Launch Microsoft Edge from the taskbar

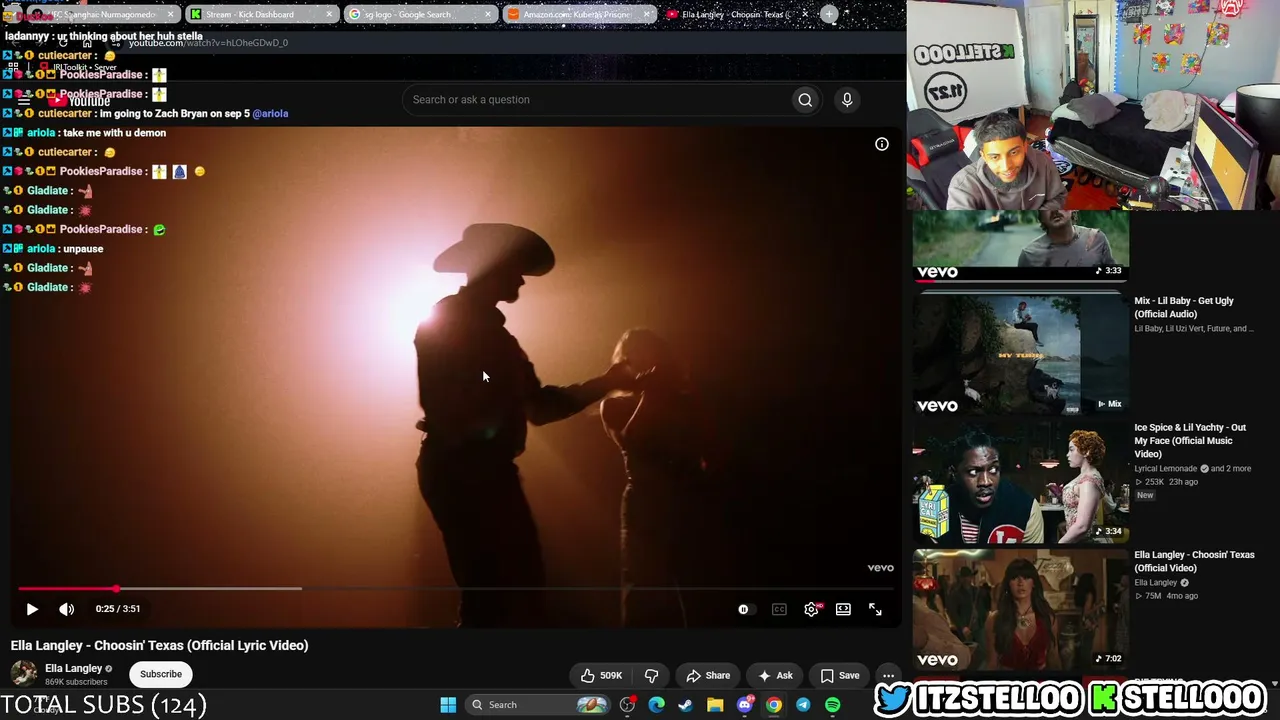click(656, 705)
